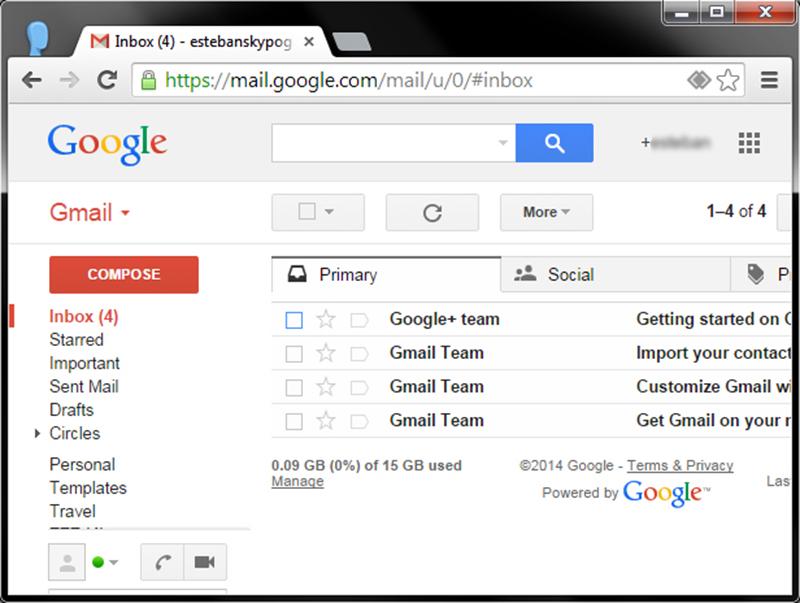
Task: Open the Chrome hamburger menu
Action: tap(769, 80)
